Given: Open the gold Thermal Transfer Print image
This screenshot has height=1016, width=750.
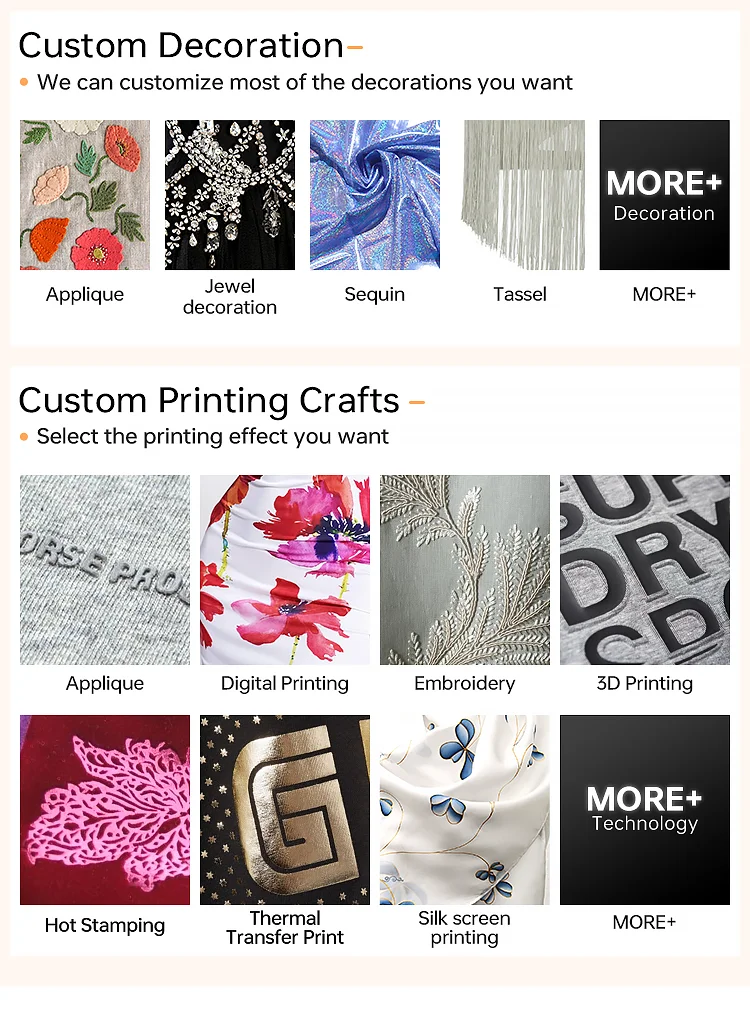Looking at the screenshot, I should pyautogui.click(x=285, y=810).
